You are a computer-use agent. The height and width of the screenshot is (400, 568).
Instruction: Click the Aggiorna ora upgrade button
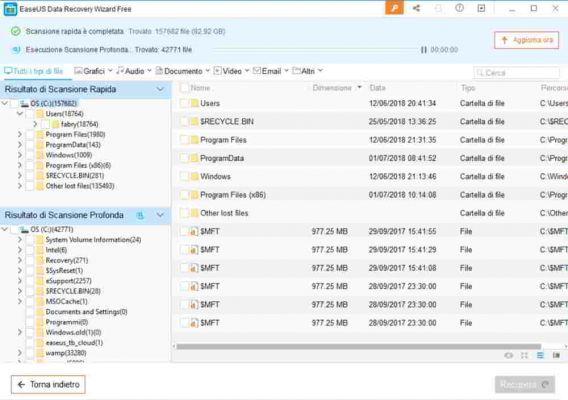(526, 40)
